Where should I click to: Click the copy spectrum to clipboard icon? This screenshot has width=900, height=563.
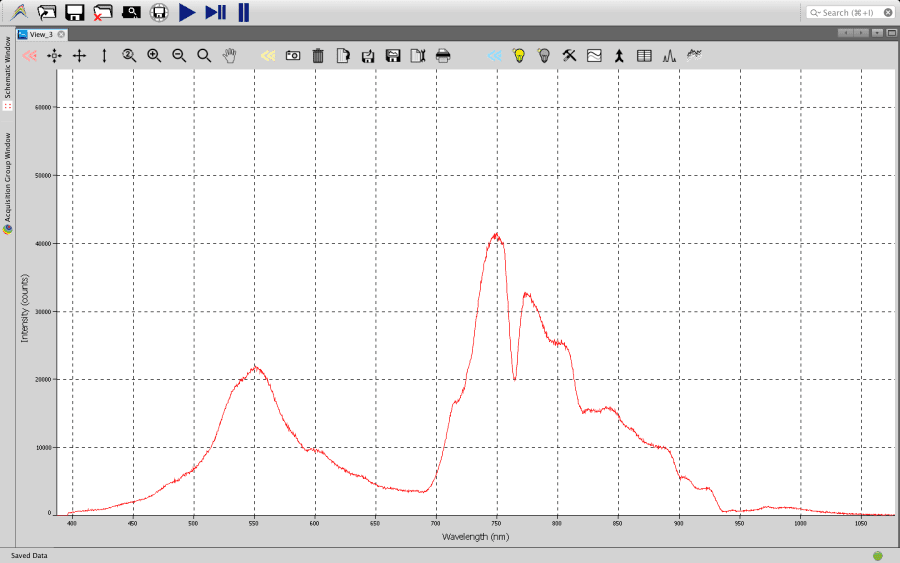(343, 56)
